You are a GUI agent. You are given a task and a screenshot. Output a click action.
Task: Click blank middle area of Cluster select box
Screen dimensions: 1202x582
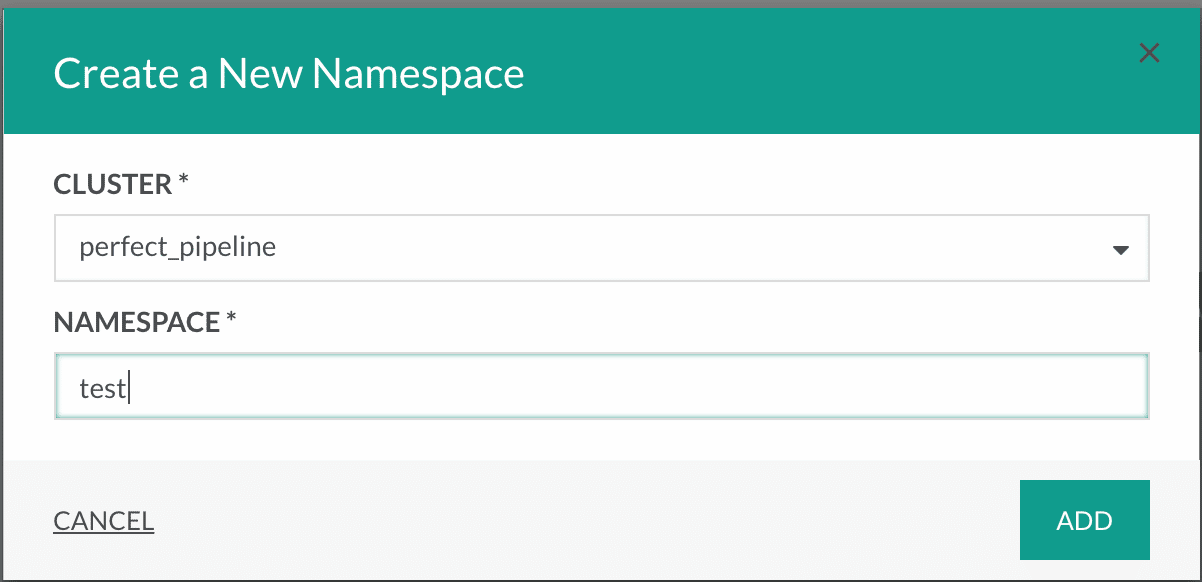690,247
